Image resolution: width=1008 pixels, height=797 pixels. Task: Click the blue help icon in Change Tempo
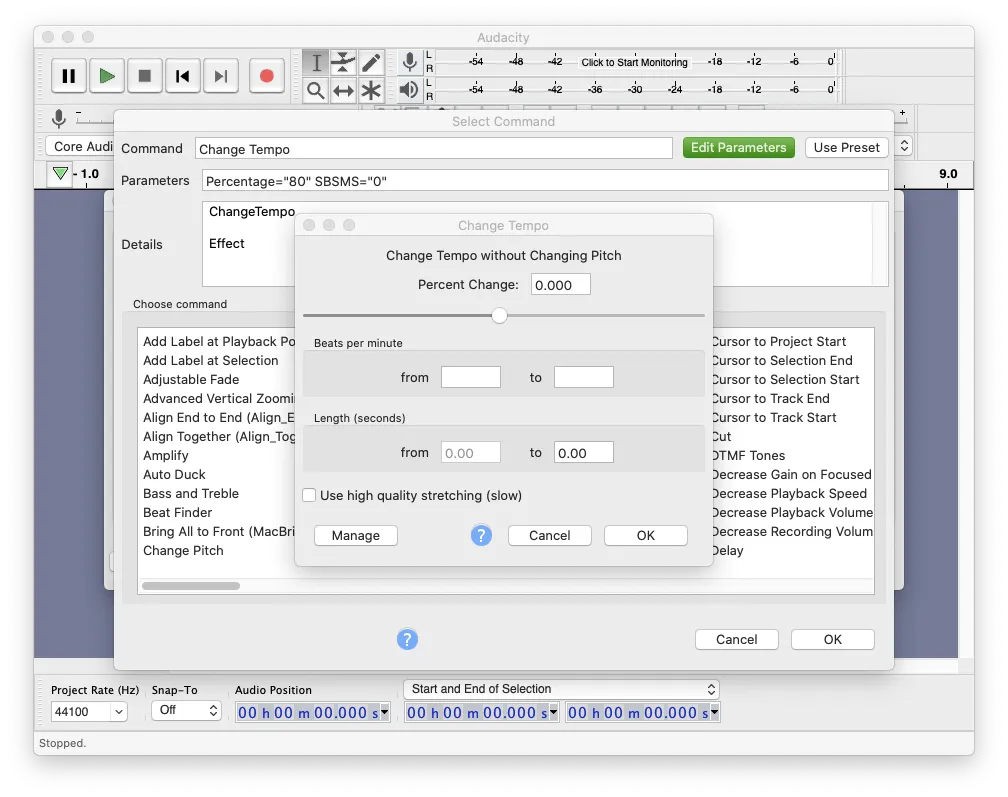pos(481,535)
